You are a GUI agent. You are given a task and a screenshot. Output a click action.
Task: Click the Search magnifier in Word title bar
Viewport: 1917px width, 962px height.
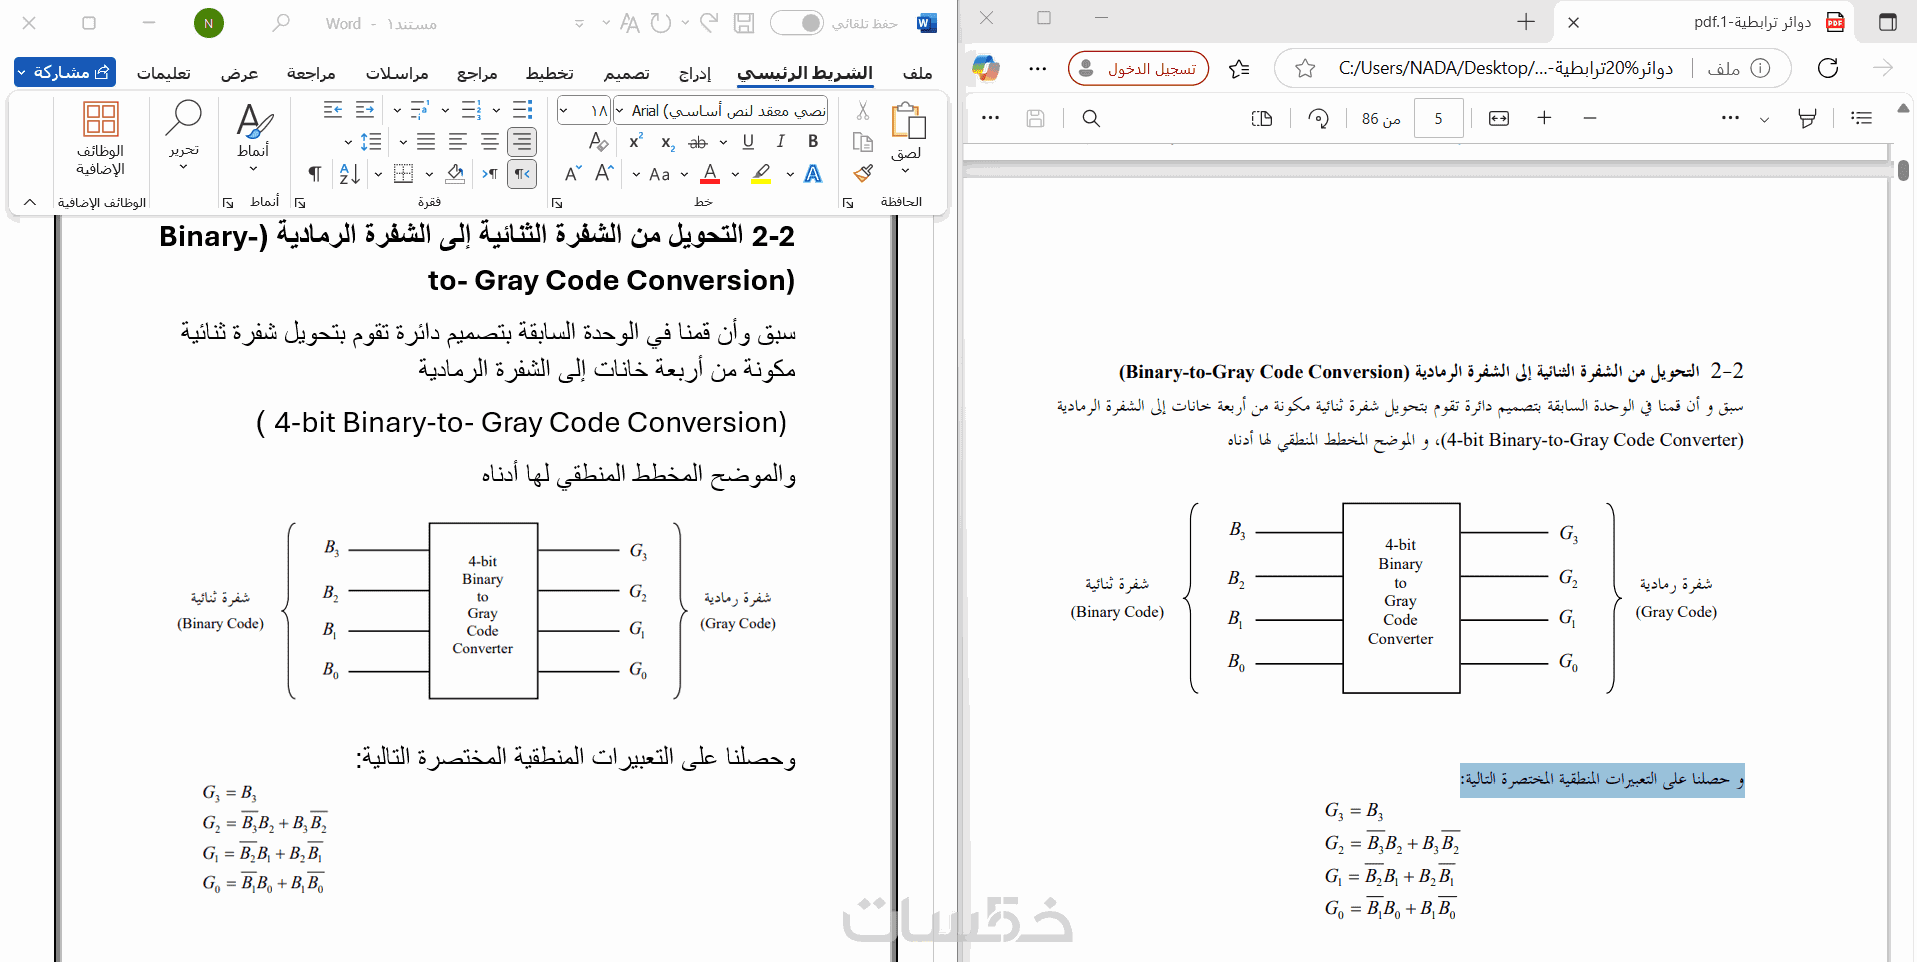point(282,22)
